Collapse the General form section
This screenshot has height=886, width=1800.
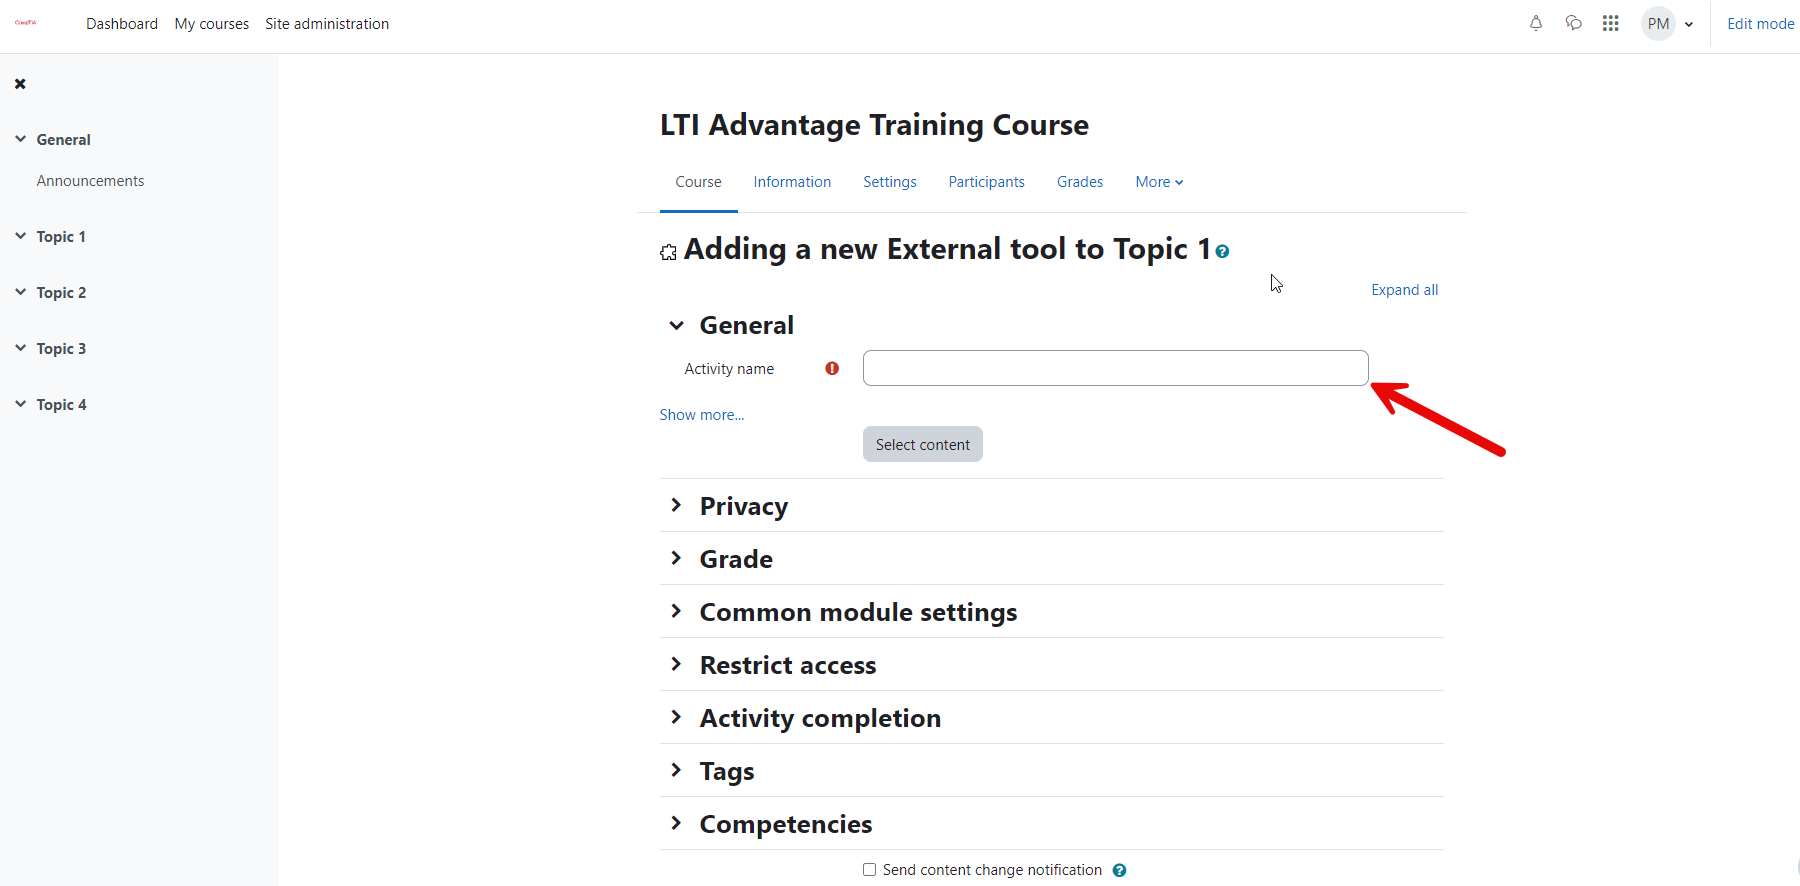(x=677, y=325)
